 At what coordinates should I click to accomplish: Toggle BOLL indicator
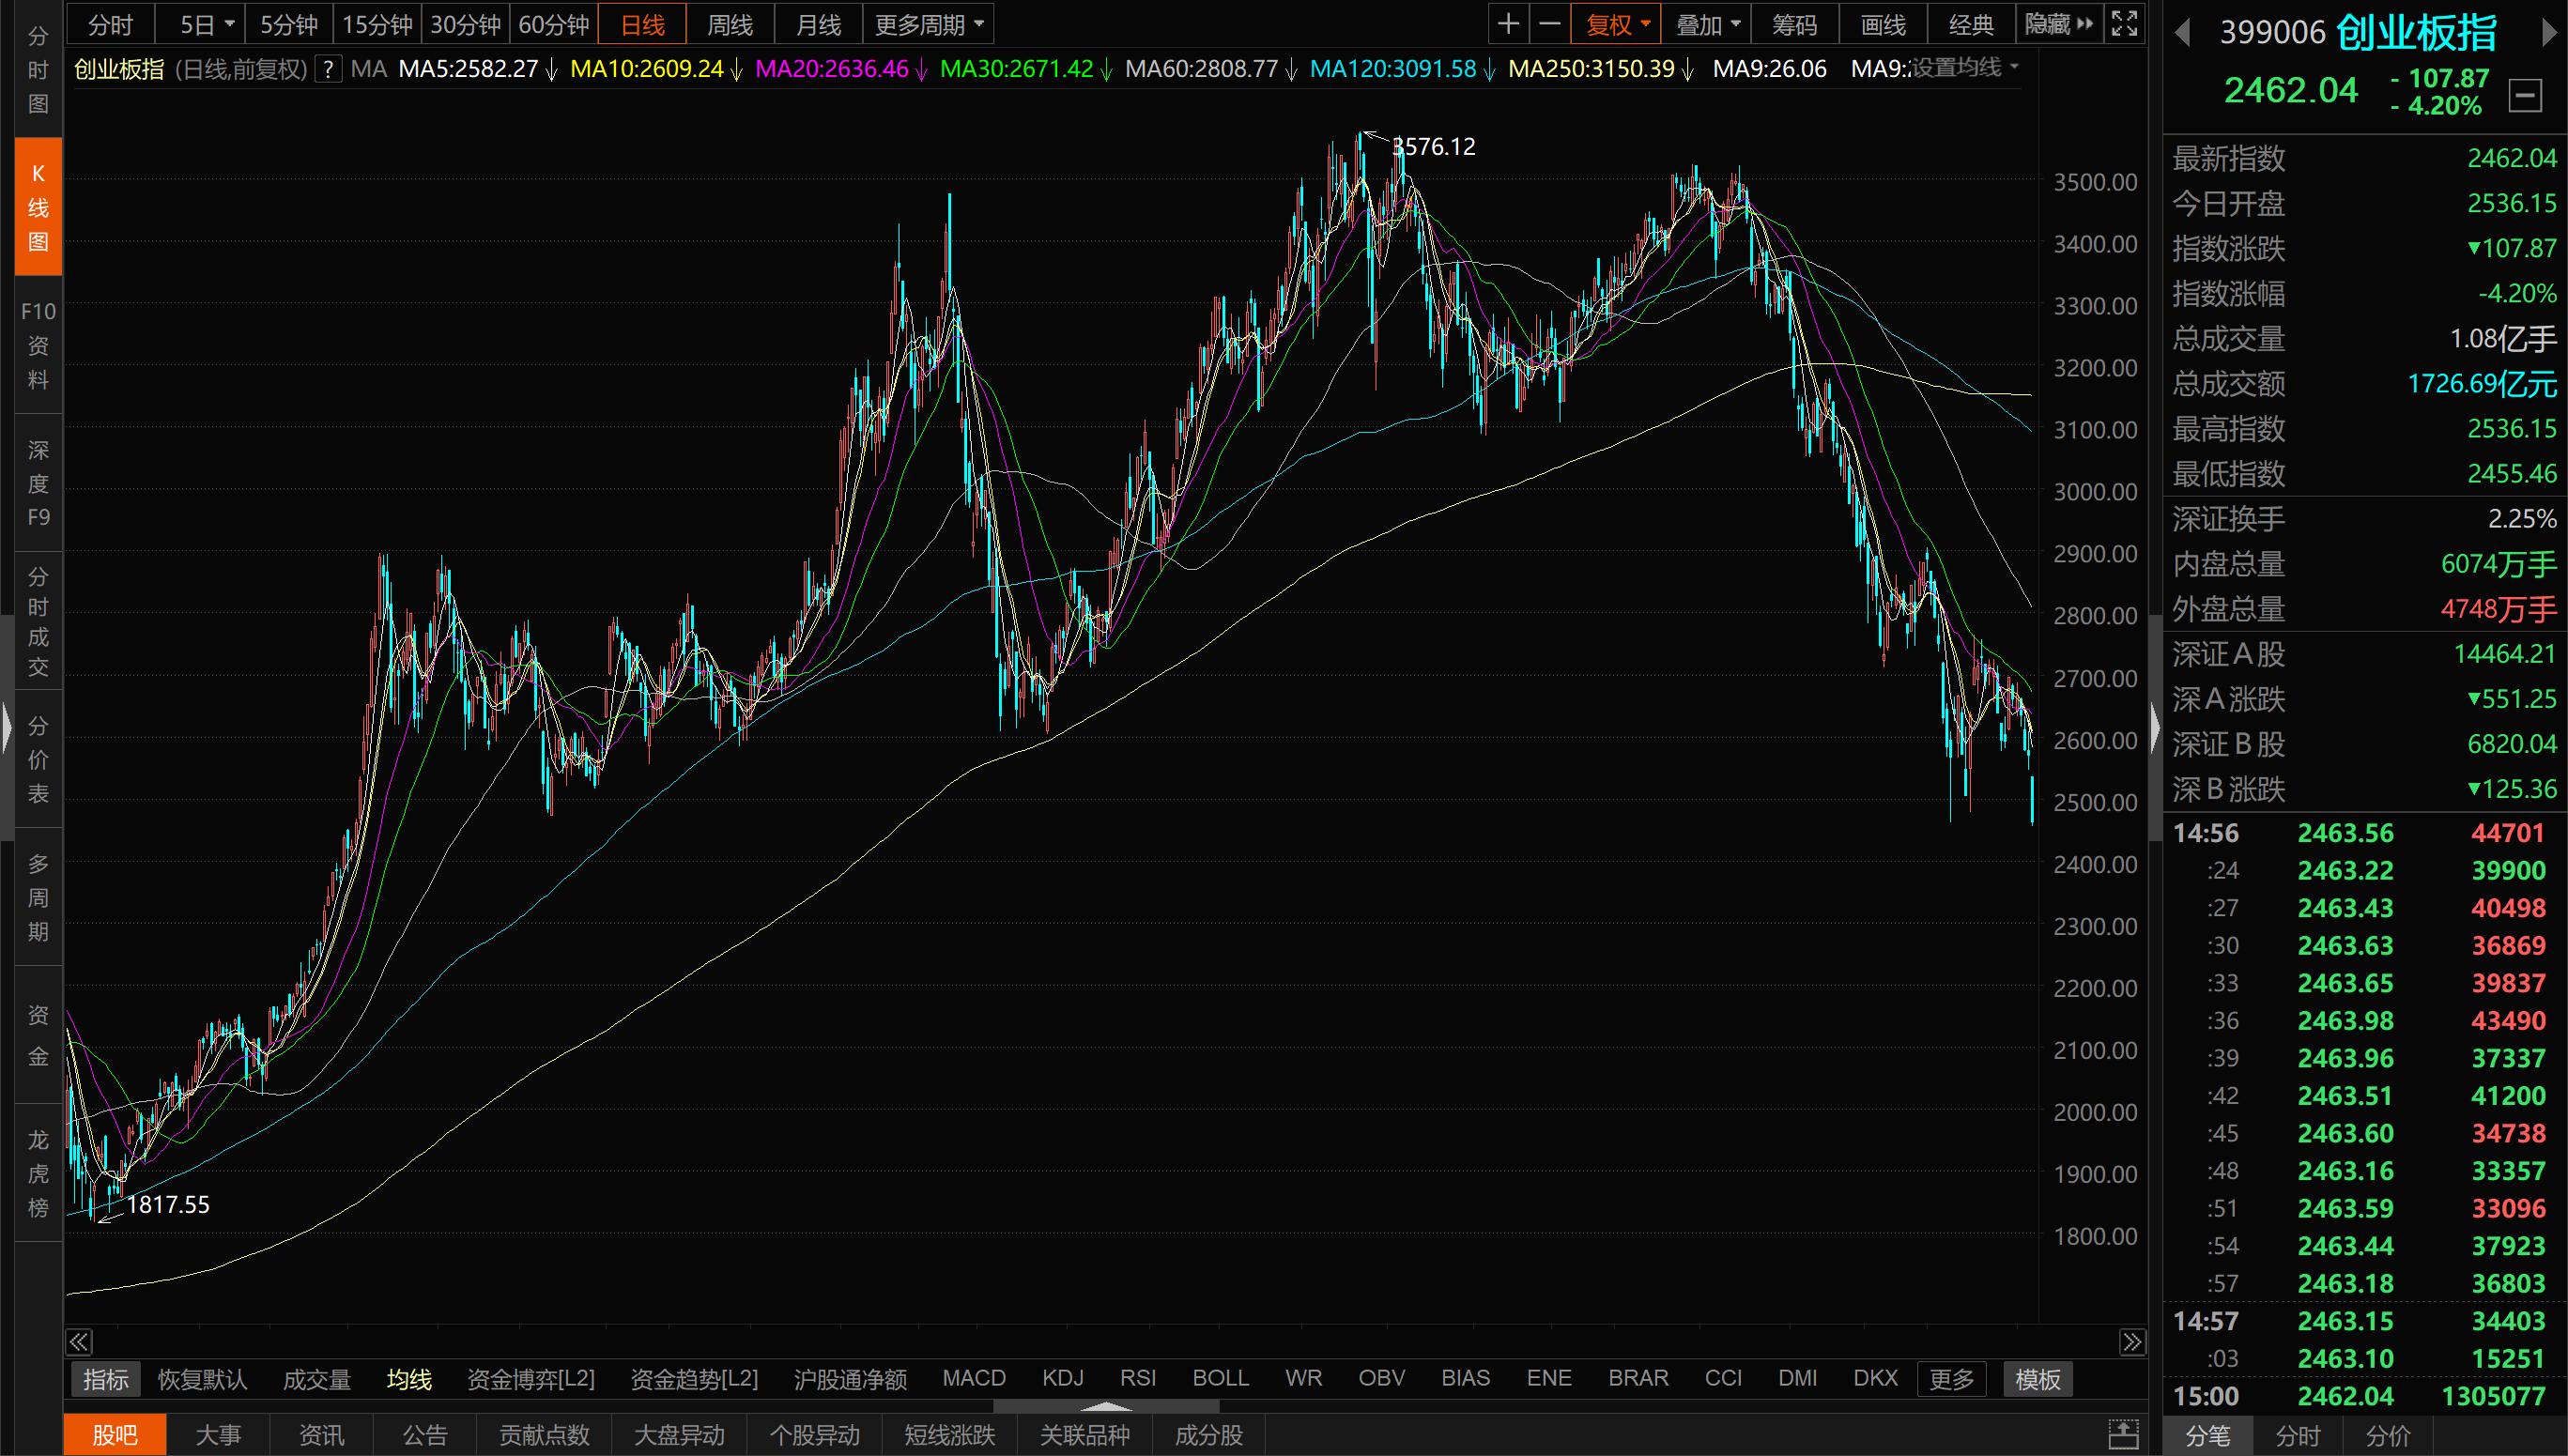coord(1221,1378)
